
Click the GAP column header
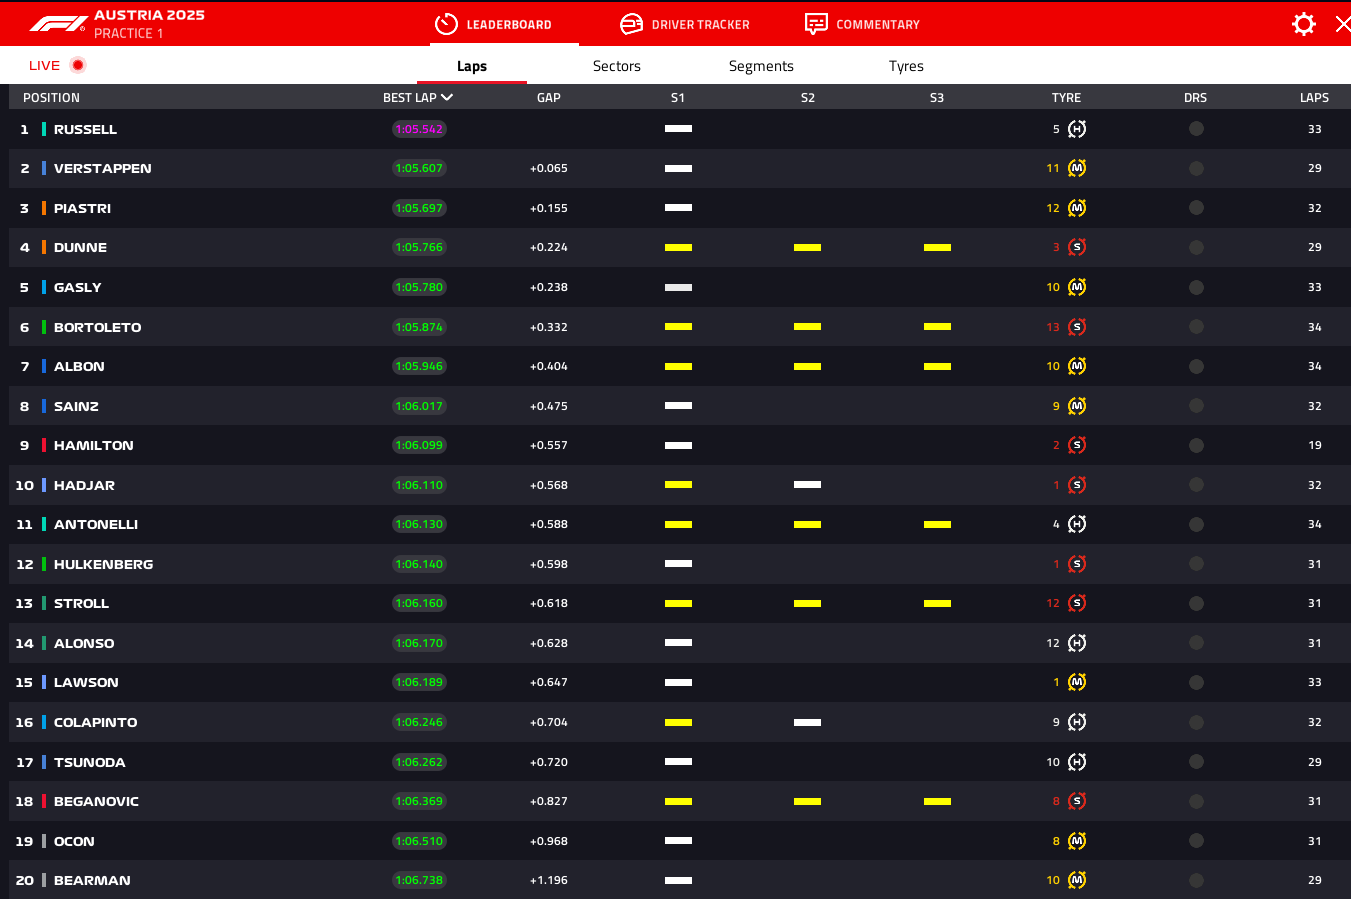point(549,97)
